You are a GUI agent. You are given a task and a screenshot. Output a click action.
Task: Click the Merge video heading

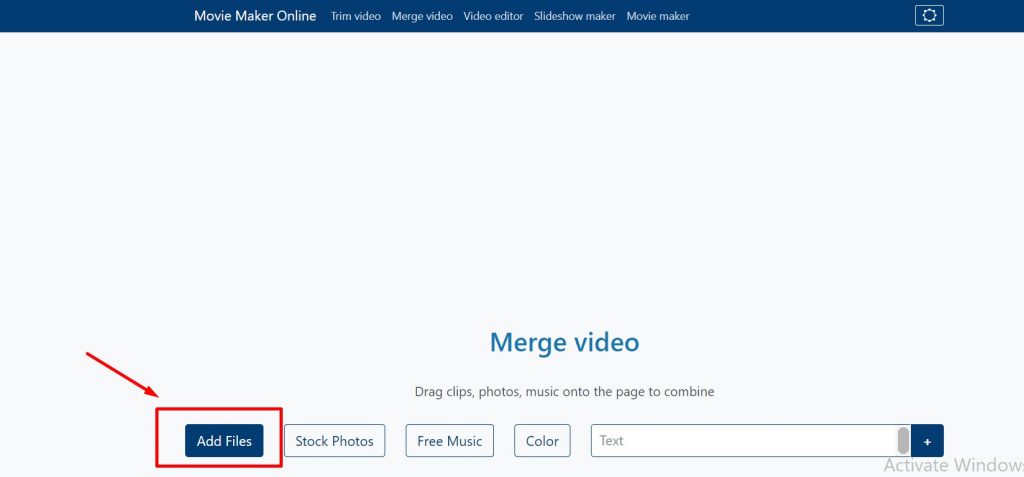pos(564,342)
